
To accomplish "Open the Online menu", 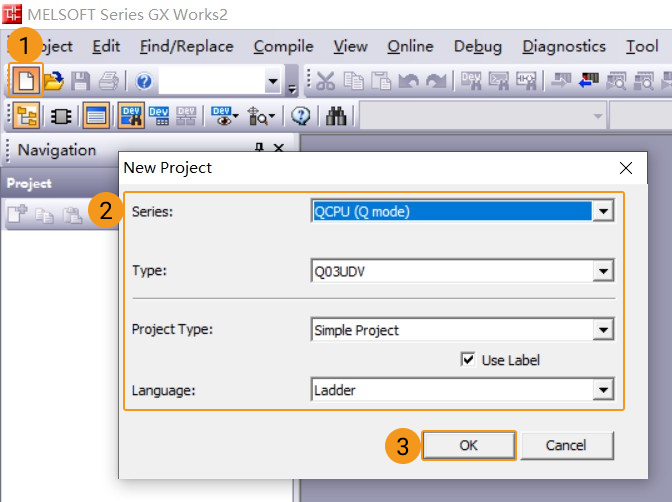I will [x=410, y=46].
